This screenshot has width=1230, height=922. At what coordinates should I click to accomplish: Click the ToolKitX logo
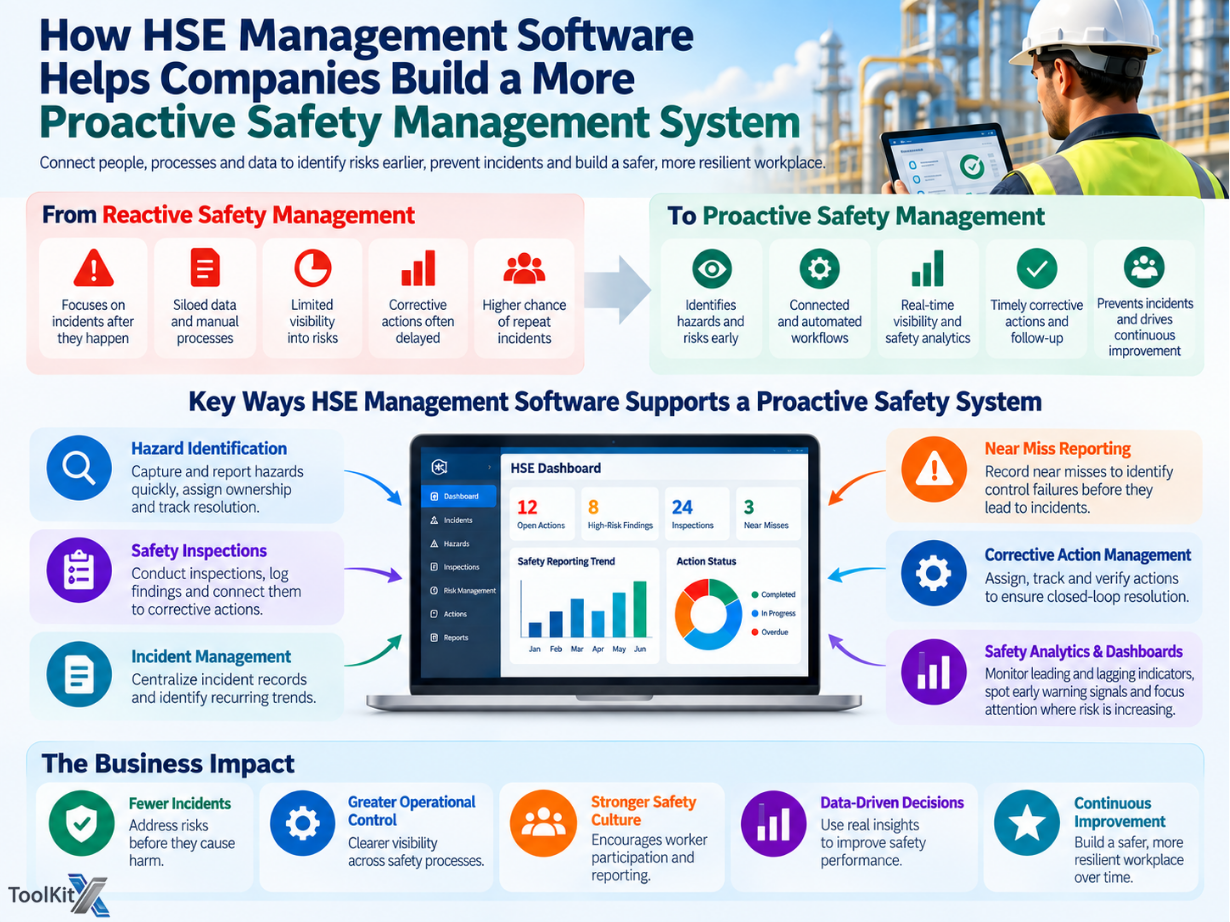(x=57, y=893)
